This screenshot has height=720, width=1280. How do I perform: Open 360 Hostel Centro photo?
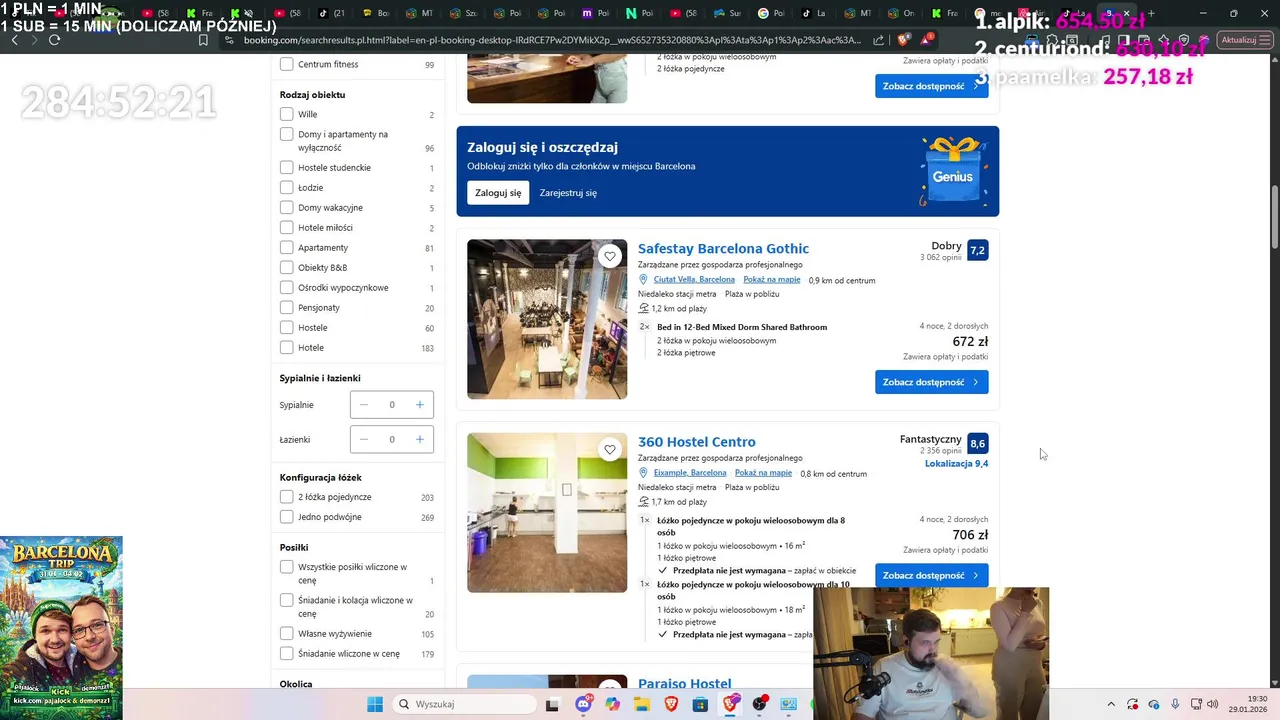547,512
